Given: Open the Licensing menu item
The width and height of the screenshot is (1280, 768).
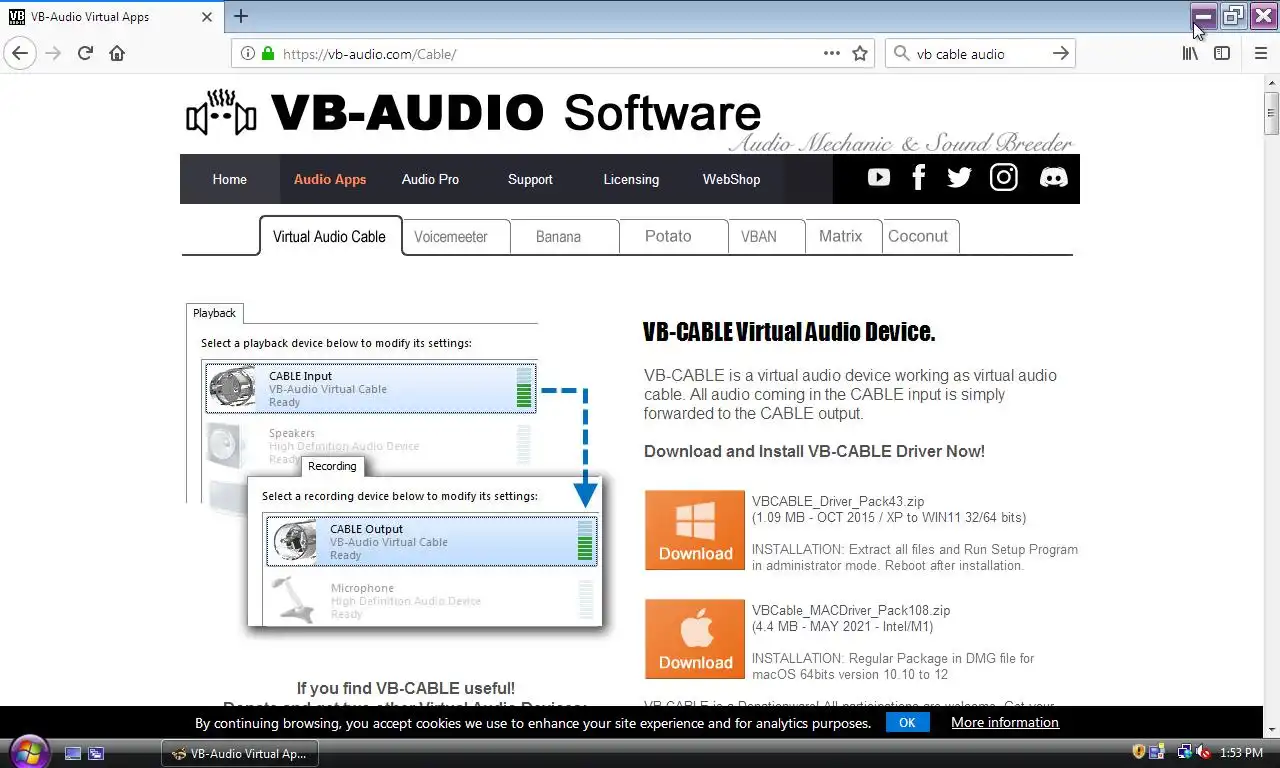Looking at the screenshot, I should coord(631,179).
